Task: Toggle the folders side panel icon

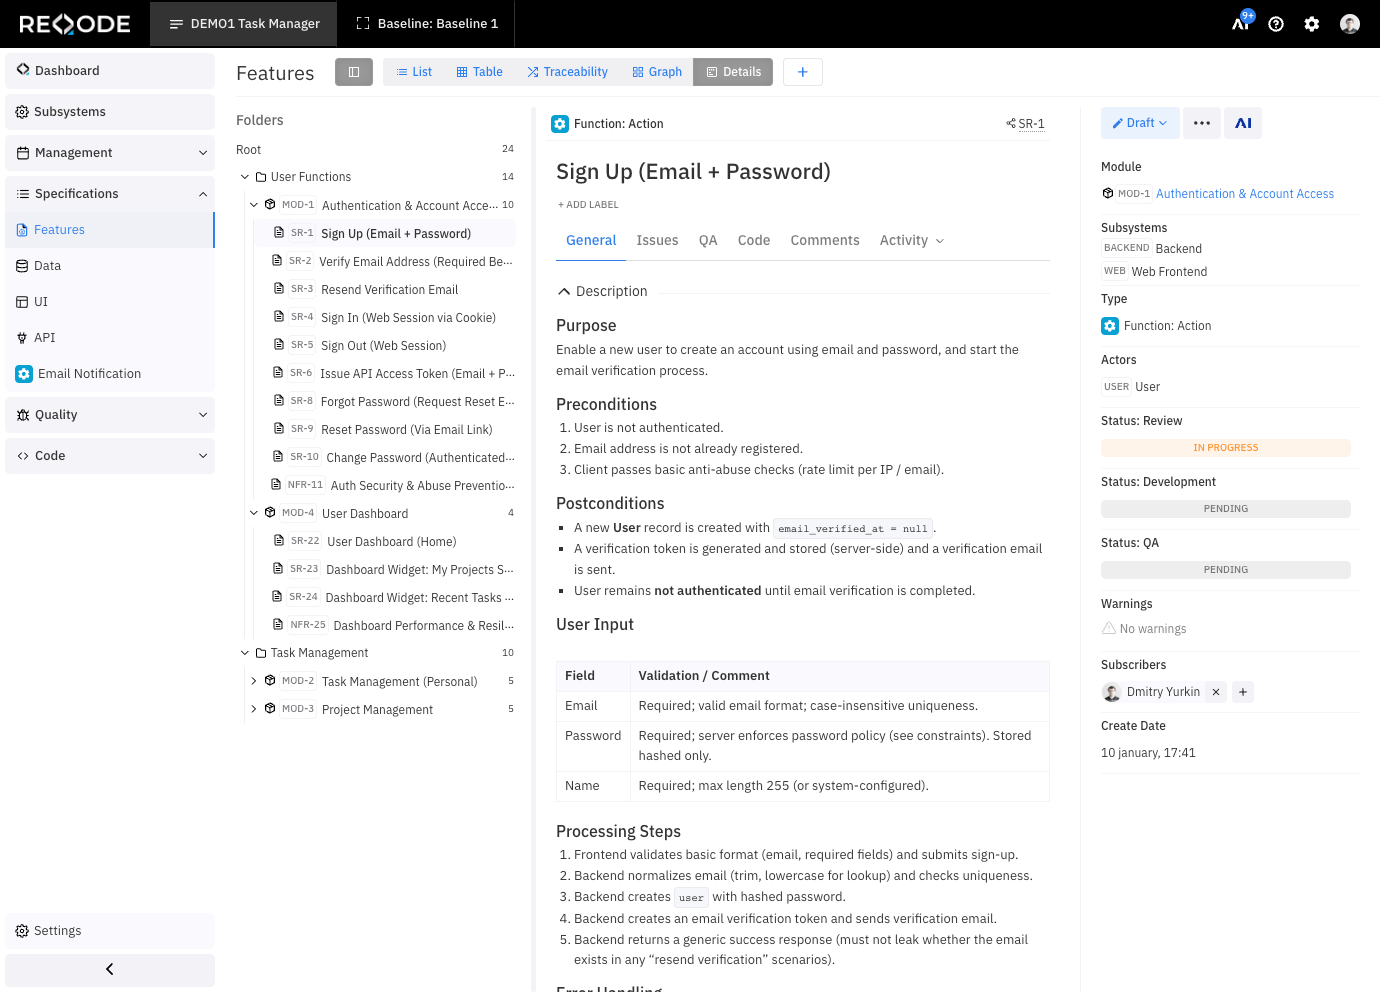Action: (354, 72)
